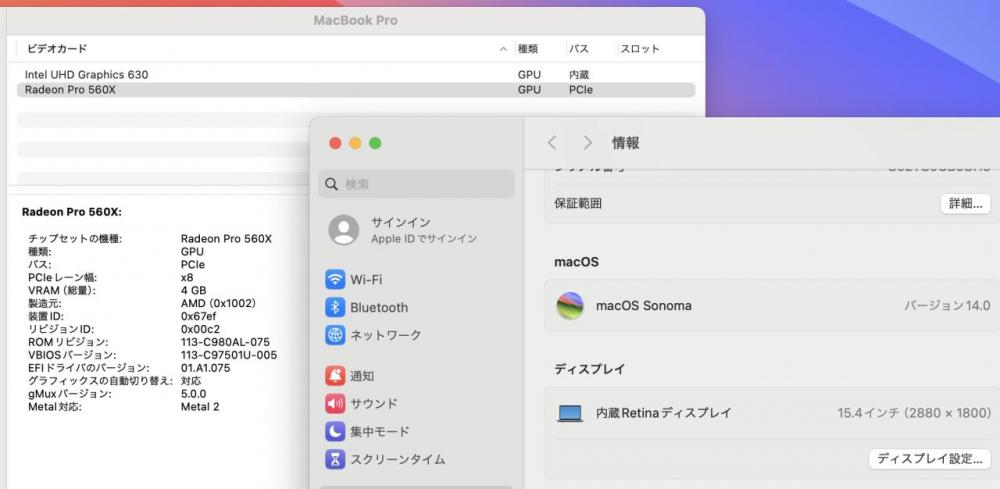1000x489 pixels.
Task: Select the Focus mode moon icon
Action: coord(335,432)
